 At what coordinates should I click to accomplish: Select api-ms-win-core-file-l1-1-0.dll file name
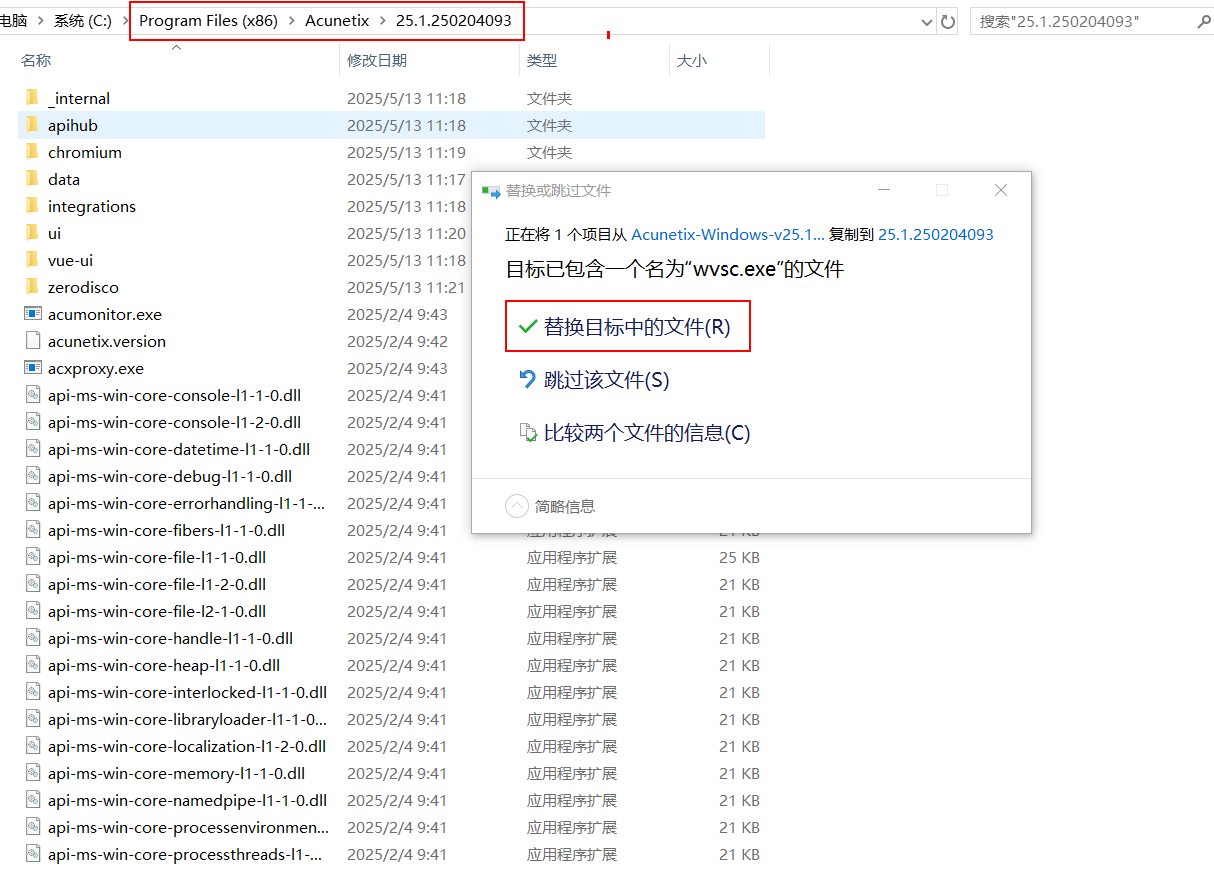pyautogui.click(x=157, y=557)
